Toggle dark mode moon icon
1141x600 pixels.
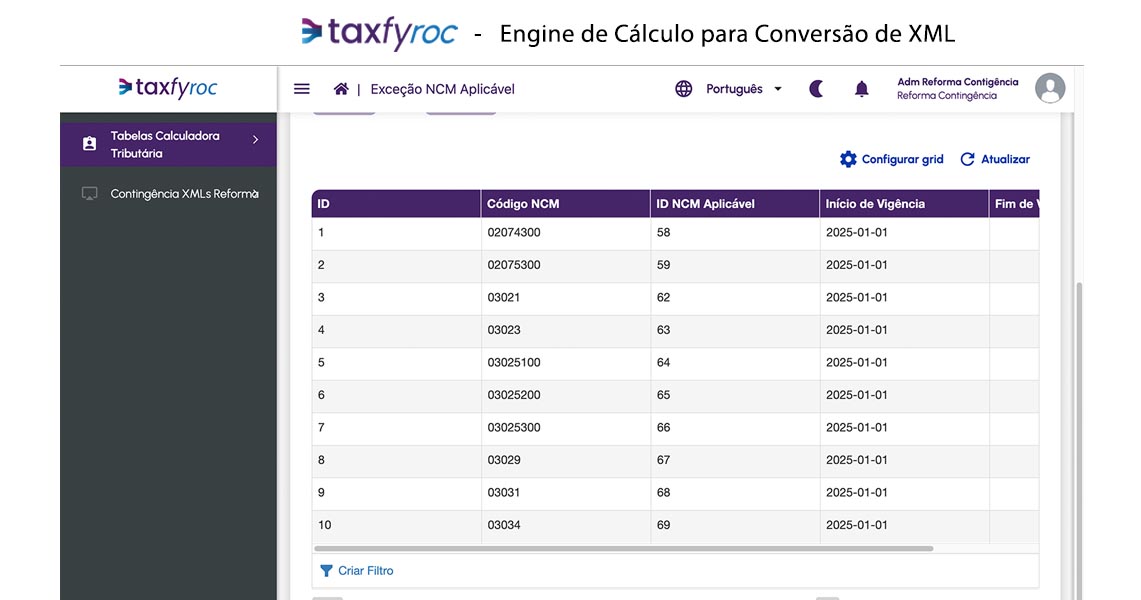816,89
